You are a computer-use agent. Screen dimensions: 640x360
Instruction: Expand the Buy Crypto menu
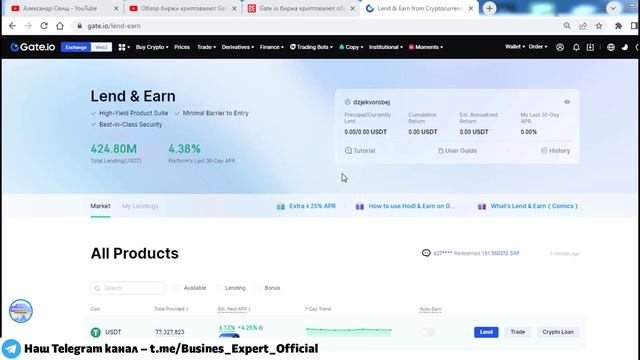[152, 47]
